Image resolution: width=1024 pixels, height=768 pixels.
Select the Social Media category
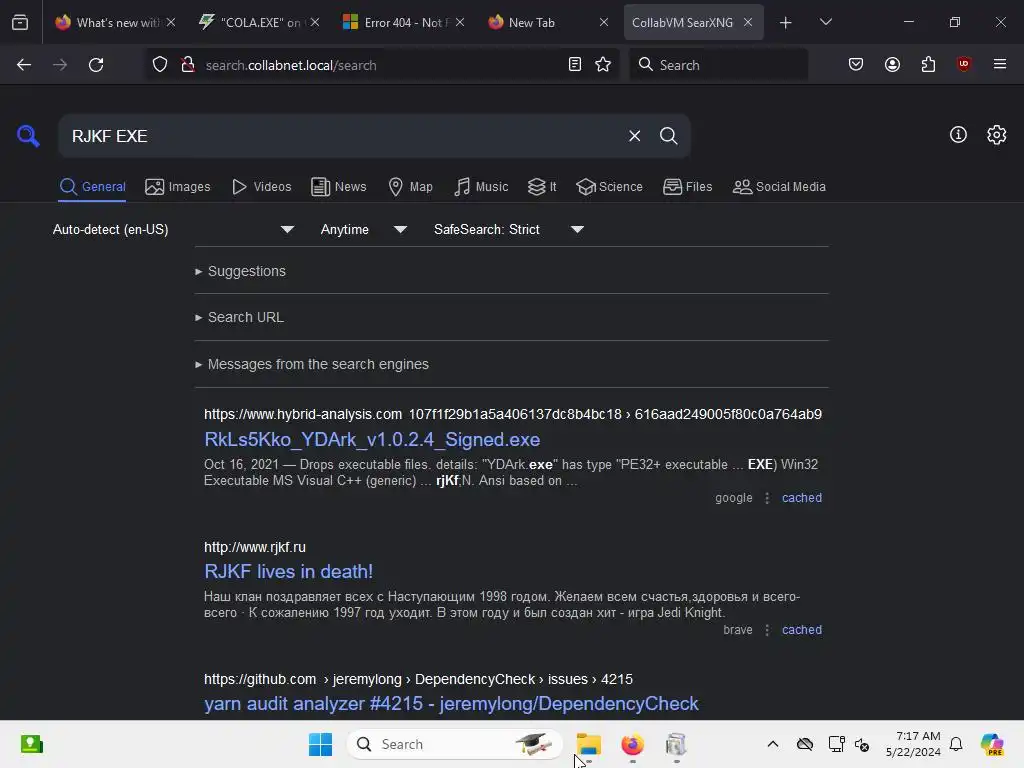pos(779,187)
